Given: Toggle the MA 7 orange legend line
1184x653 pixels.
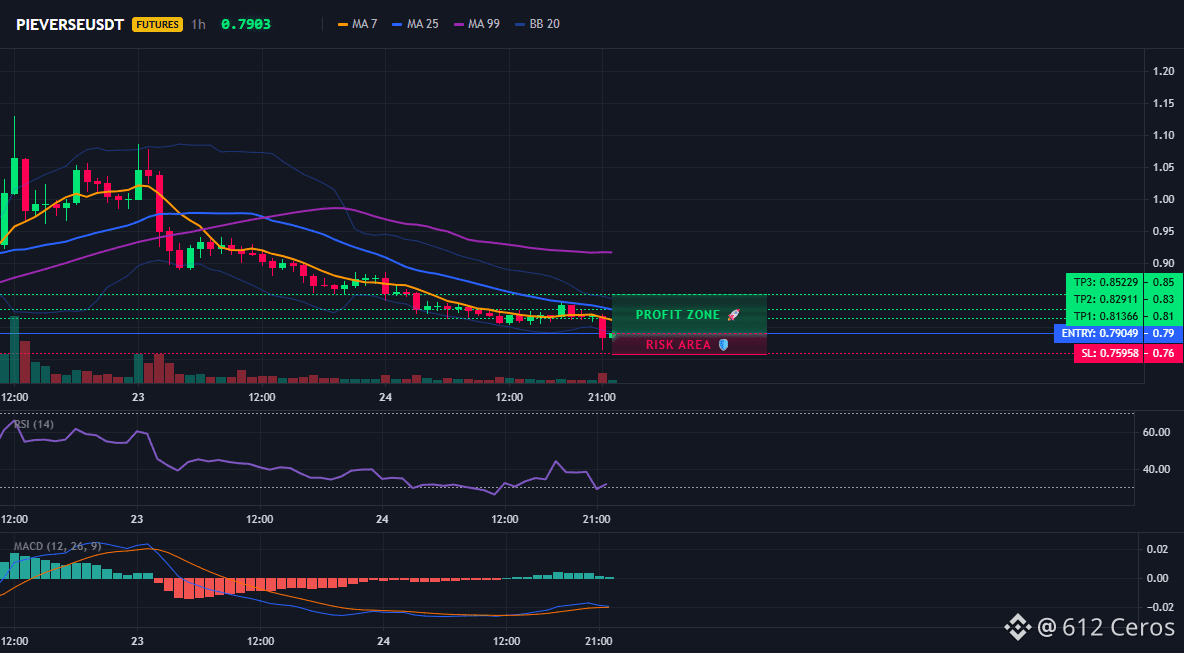Looking at the screenshot, I should tap(357, 24).
